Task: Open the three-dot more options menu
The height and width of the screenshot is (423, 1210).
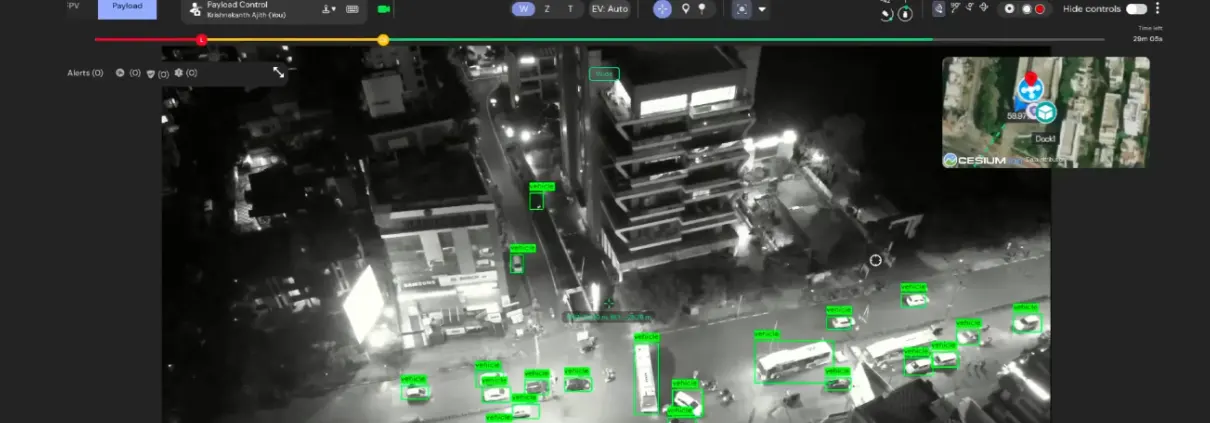Action: point(1157,9)
